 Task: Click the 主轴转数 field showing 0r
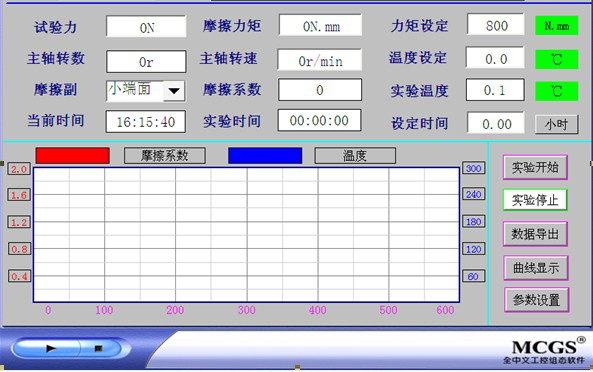point(146,61)
